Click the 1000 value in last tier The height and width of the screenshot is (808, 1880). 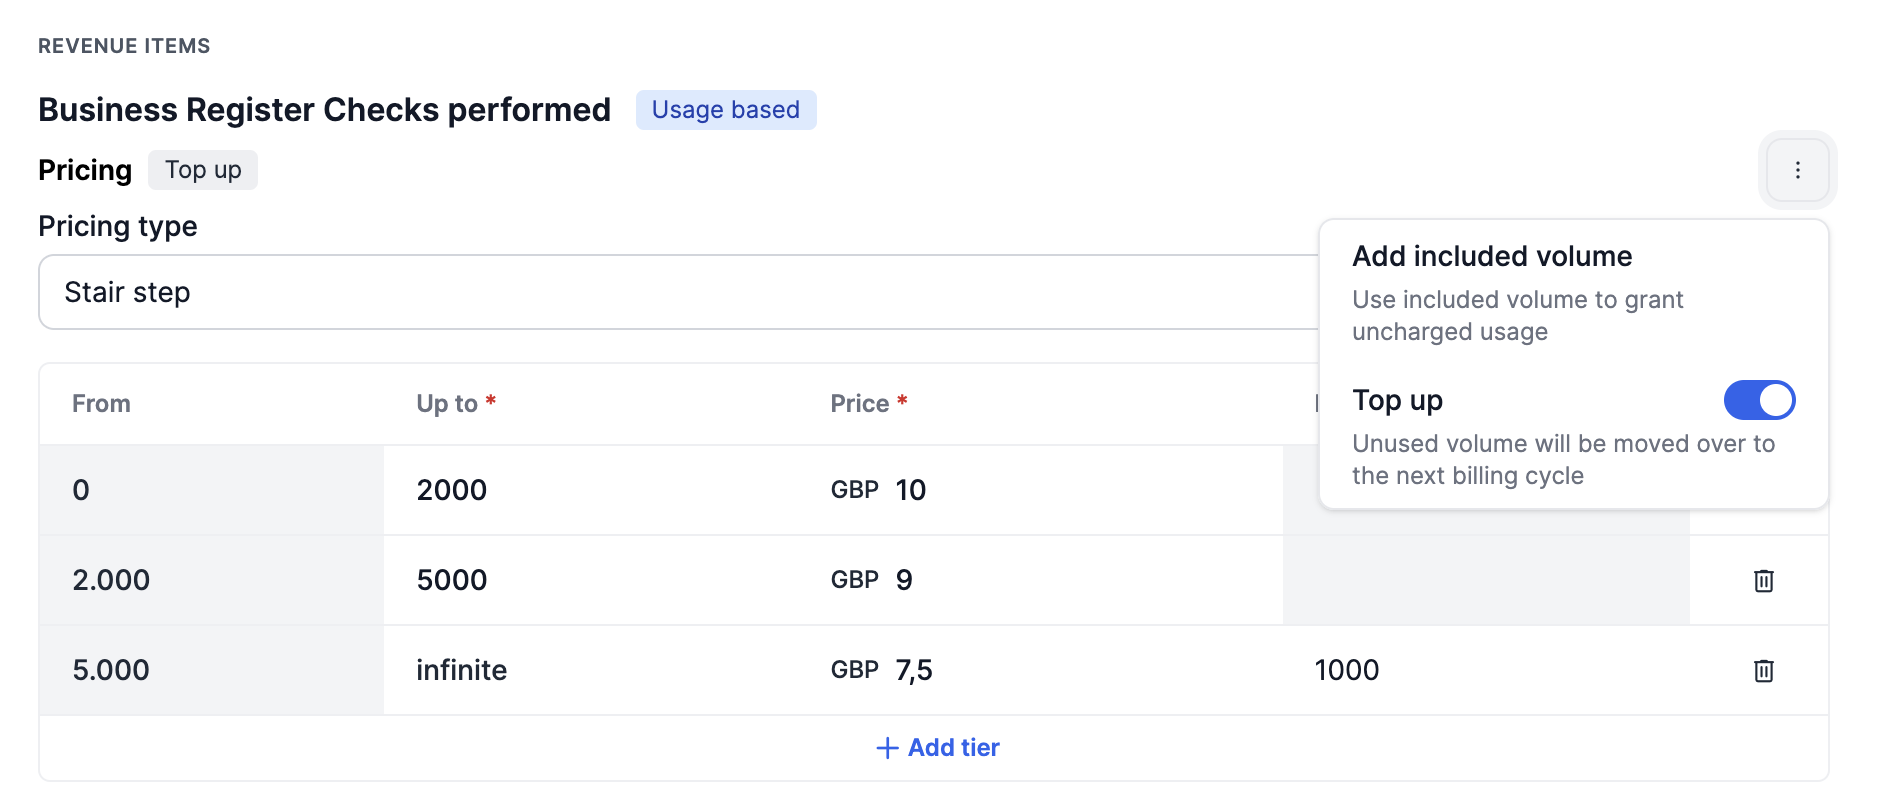pos(1346,670)
